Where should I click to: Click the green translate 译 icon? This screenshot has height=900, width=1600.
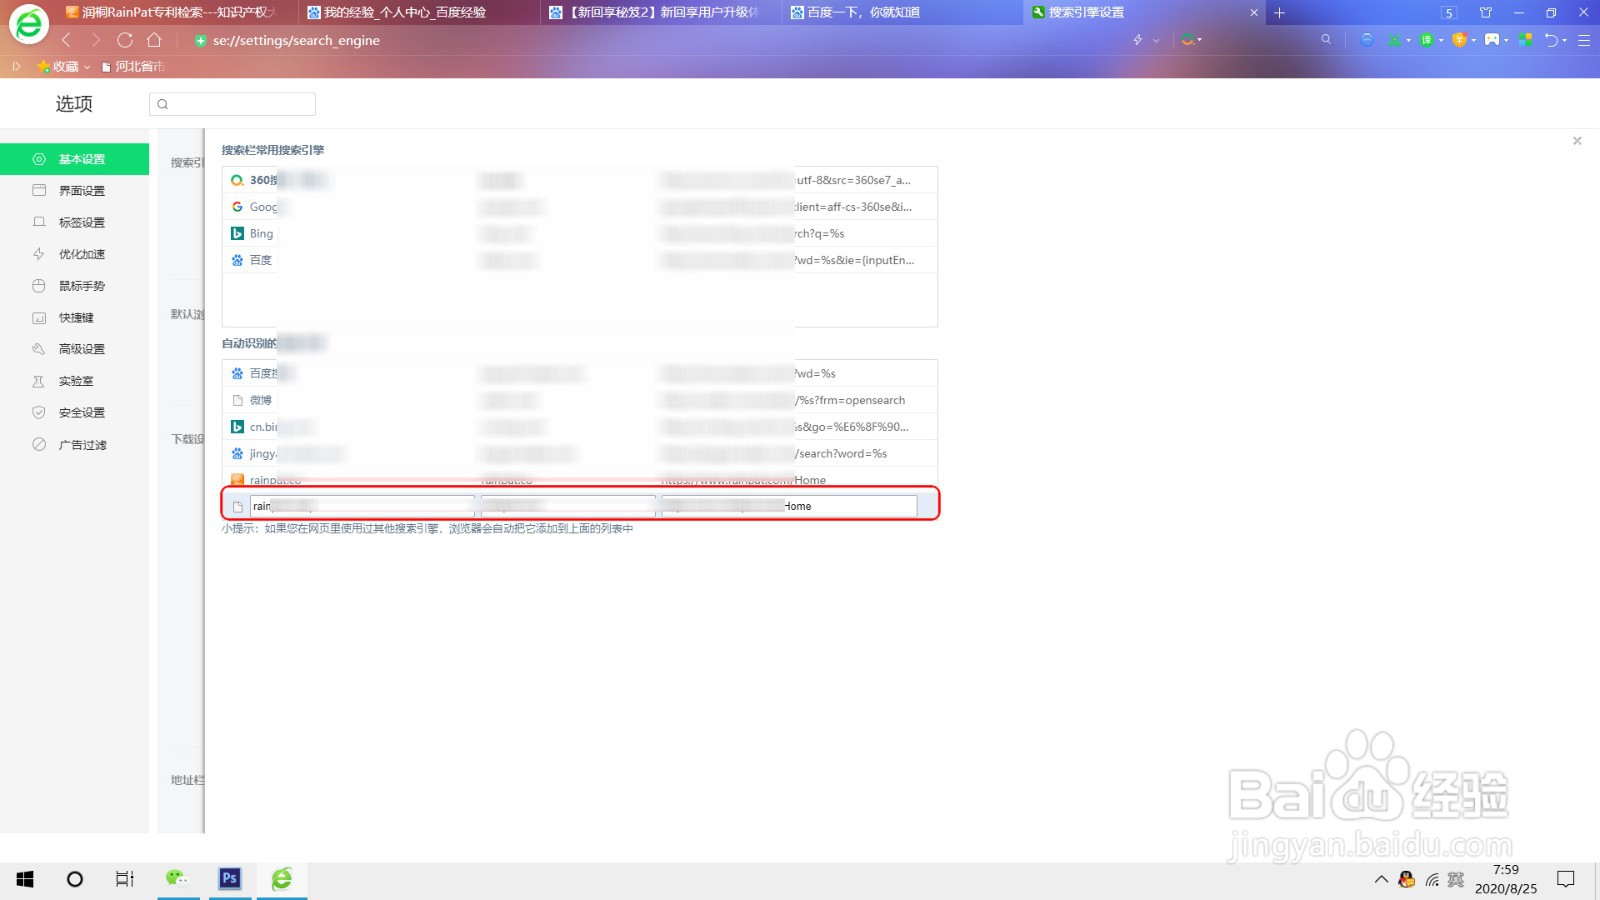tap(1427, 40)
